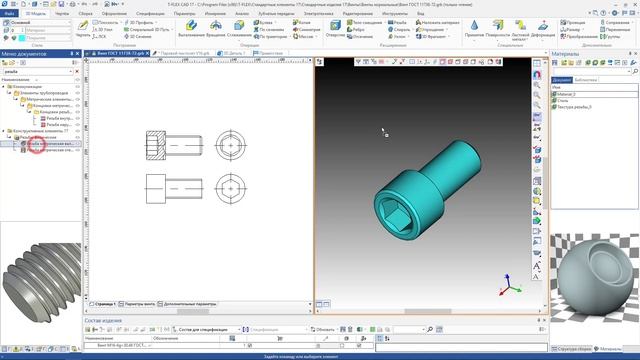Click the Булева (Boolean) operation

pyautogui.click(x=263, y=22)
